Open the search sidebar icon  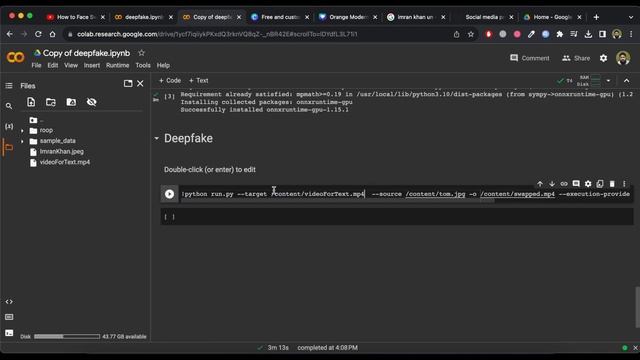point(9,106)
